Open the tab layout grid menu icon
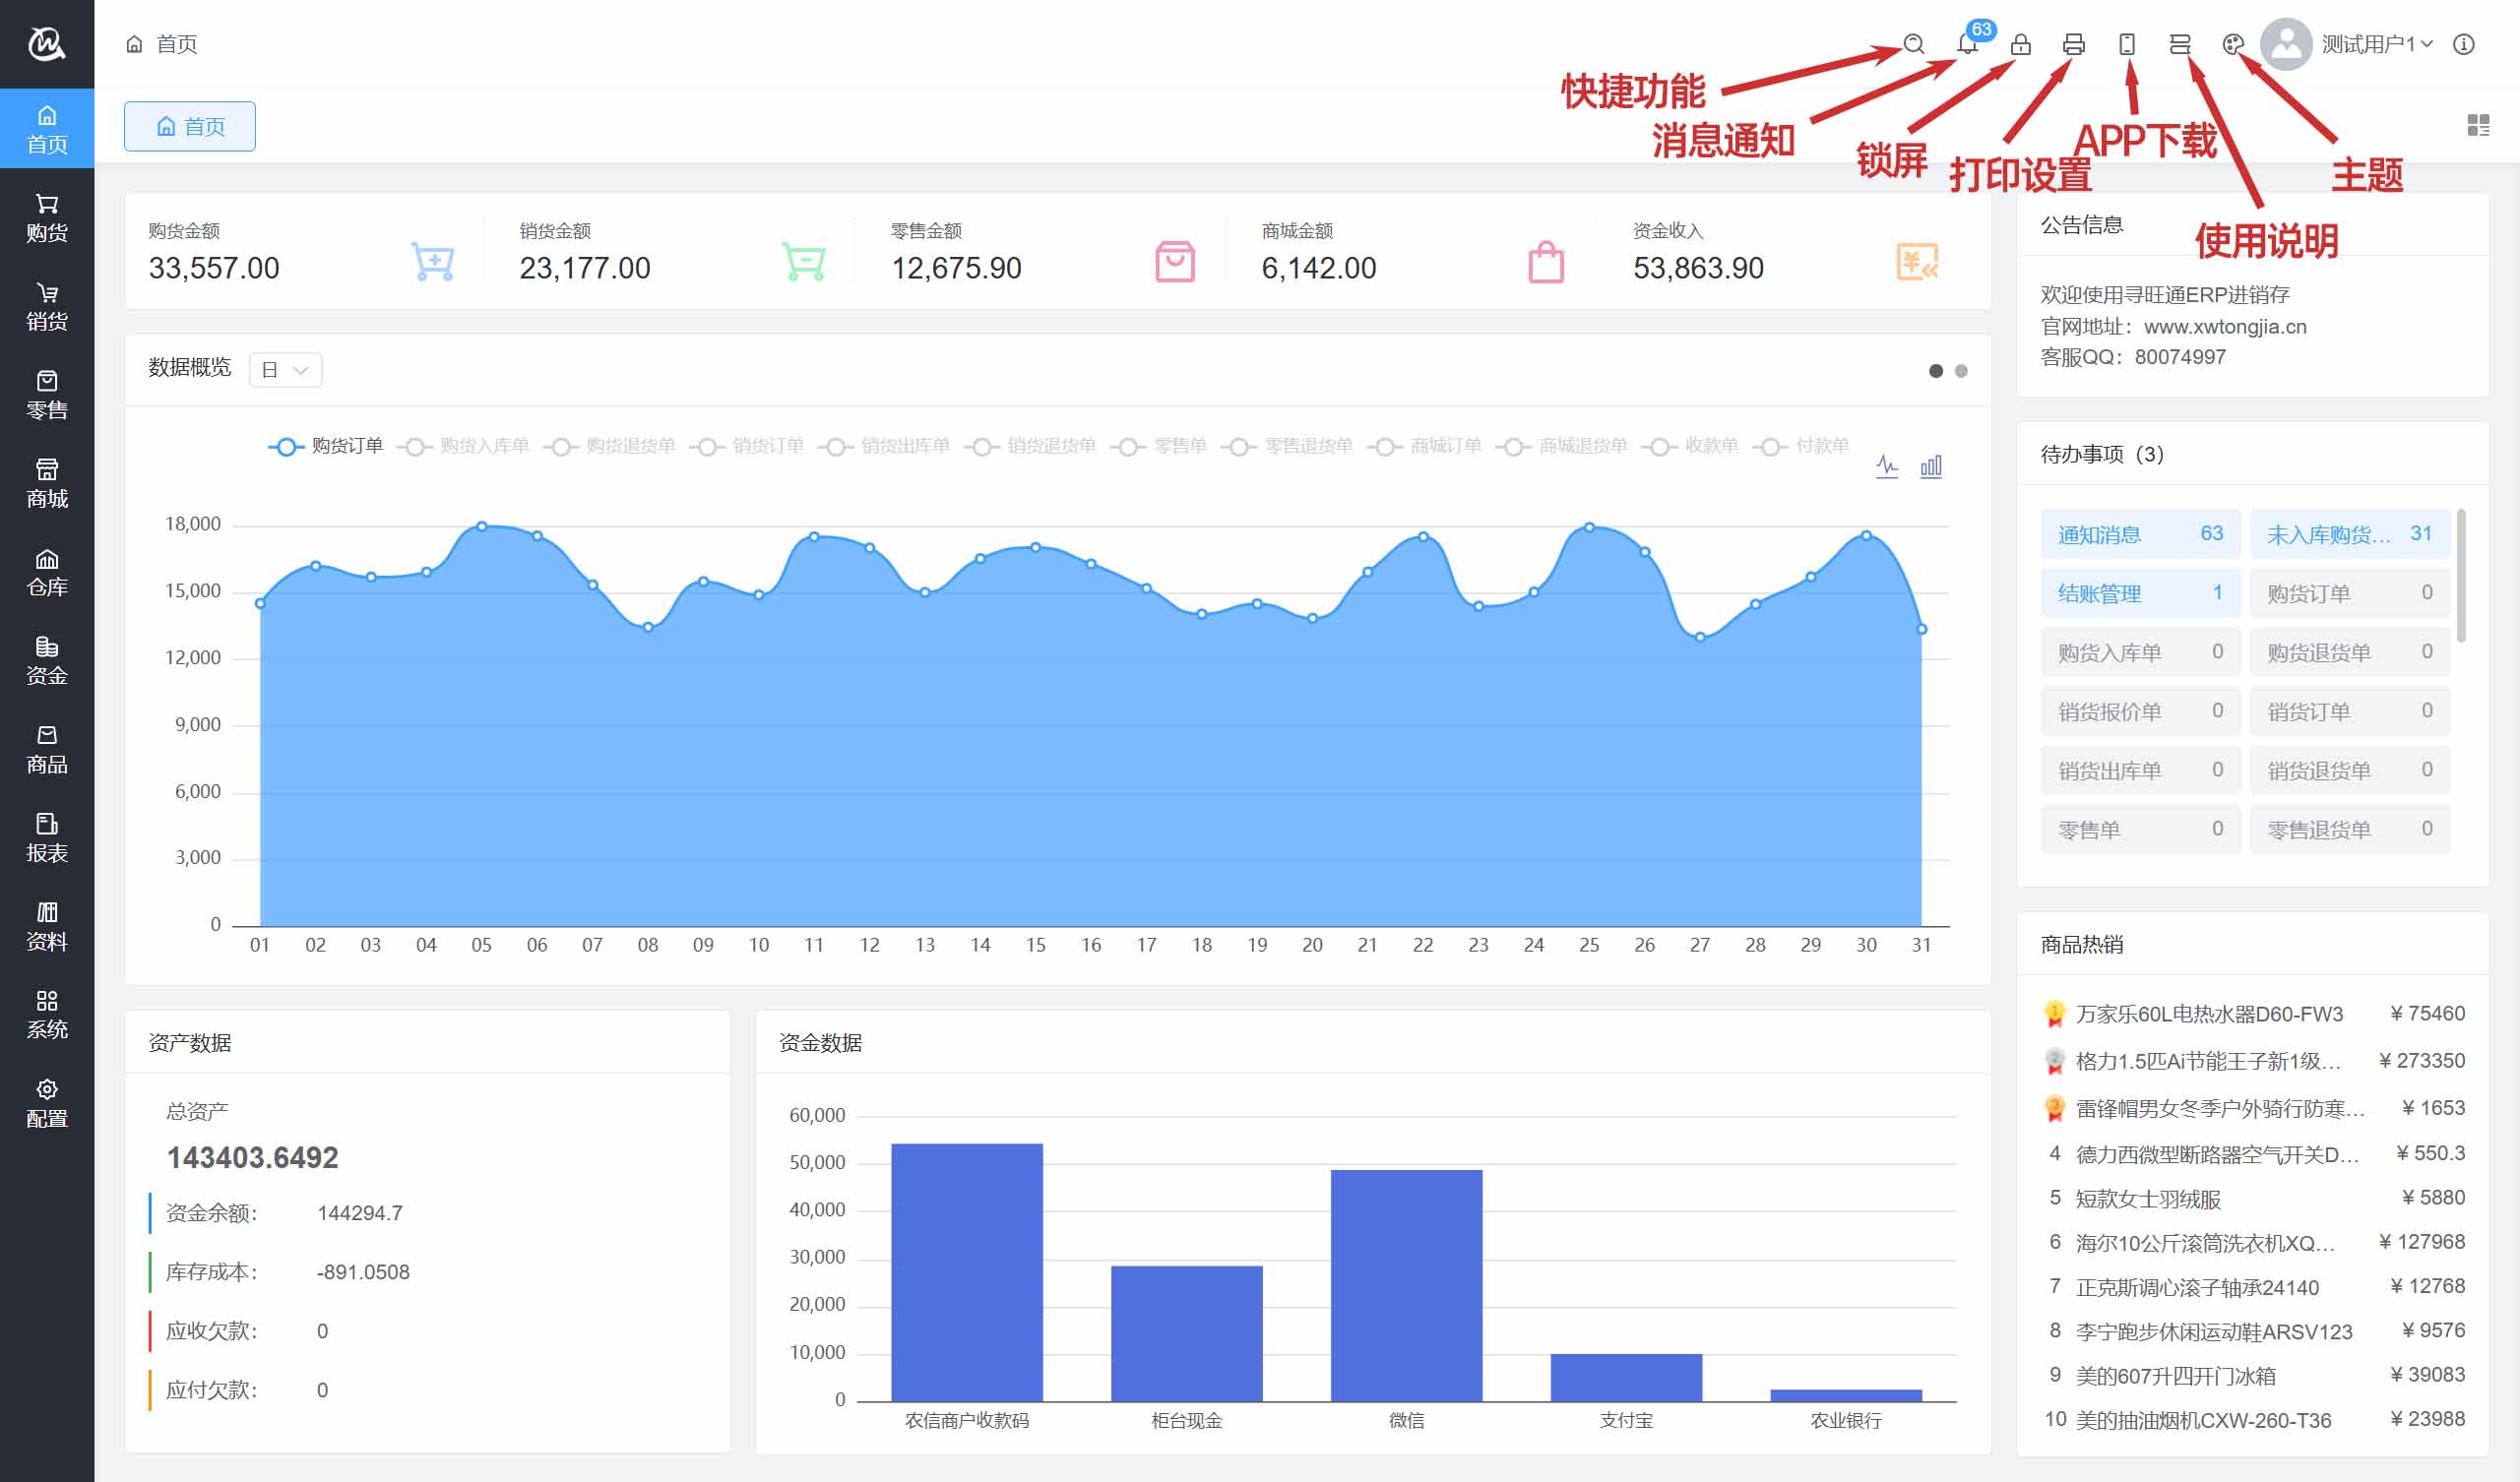The width and height of the screenshot is (2520, 1482). click(x=2478, y=125)
